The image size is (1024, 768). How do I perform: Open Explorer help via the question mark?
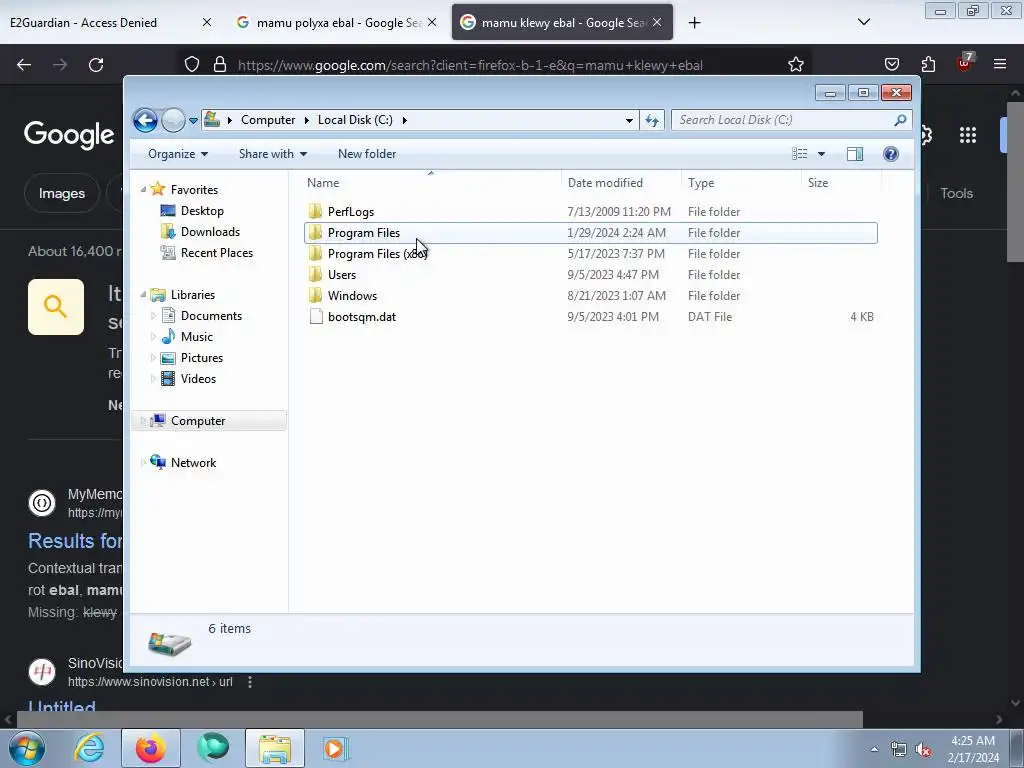(891, 154)
